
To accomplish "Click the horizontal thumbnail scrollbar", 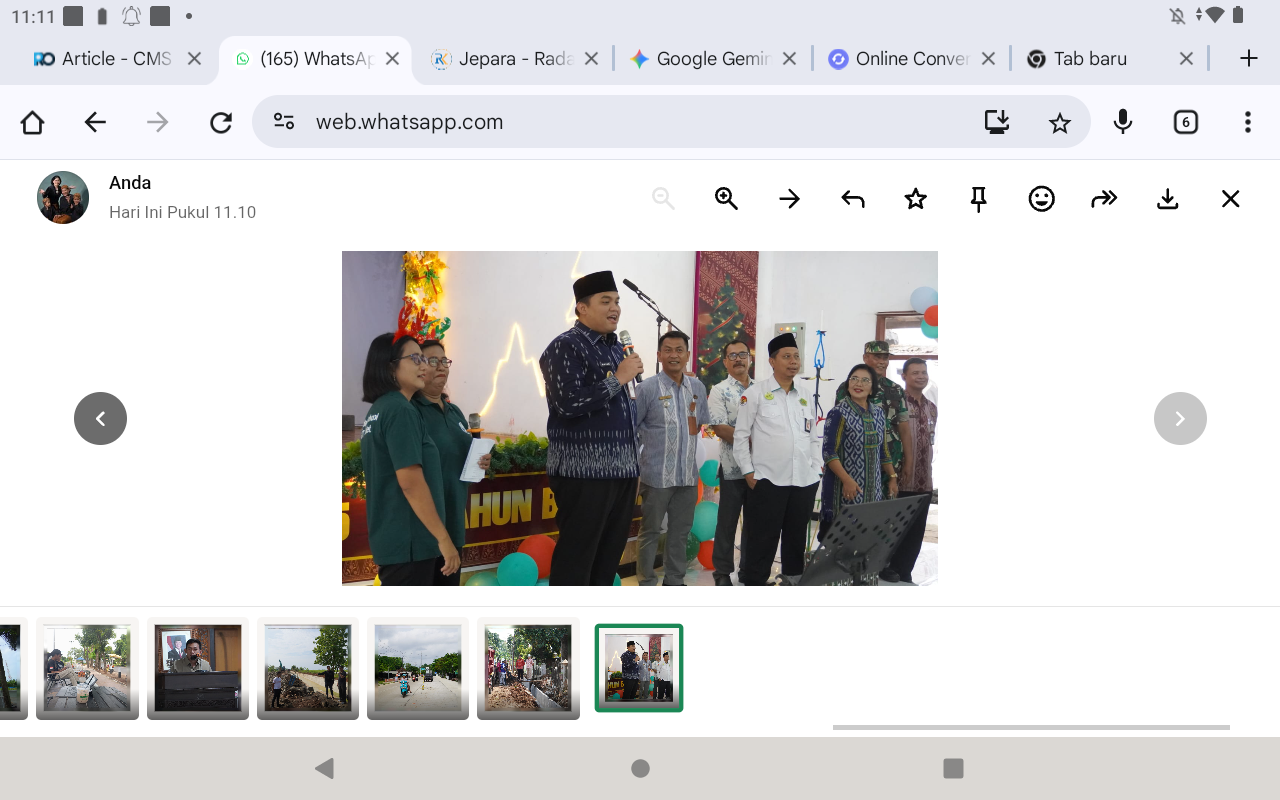I will pos(1031,727).
